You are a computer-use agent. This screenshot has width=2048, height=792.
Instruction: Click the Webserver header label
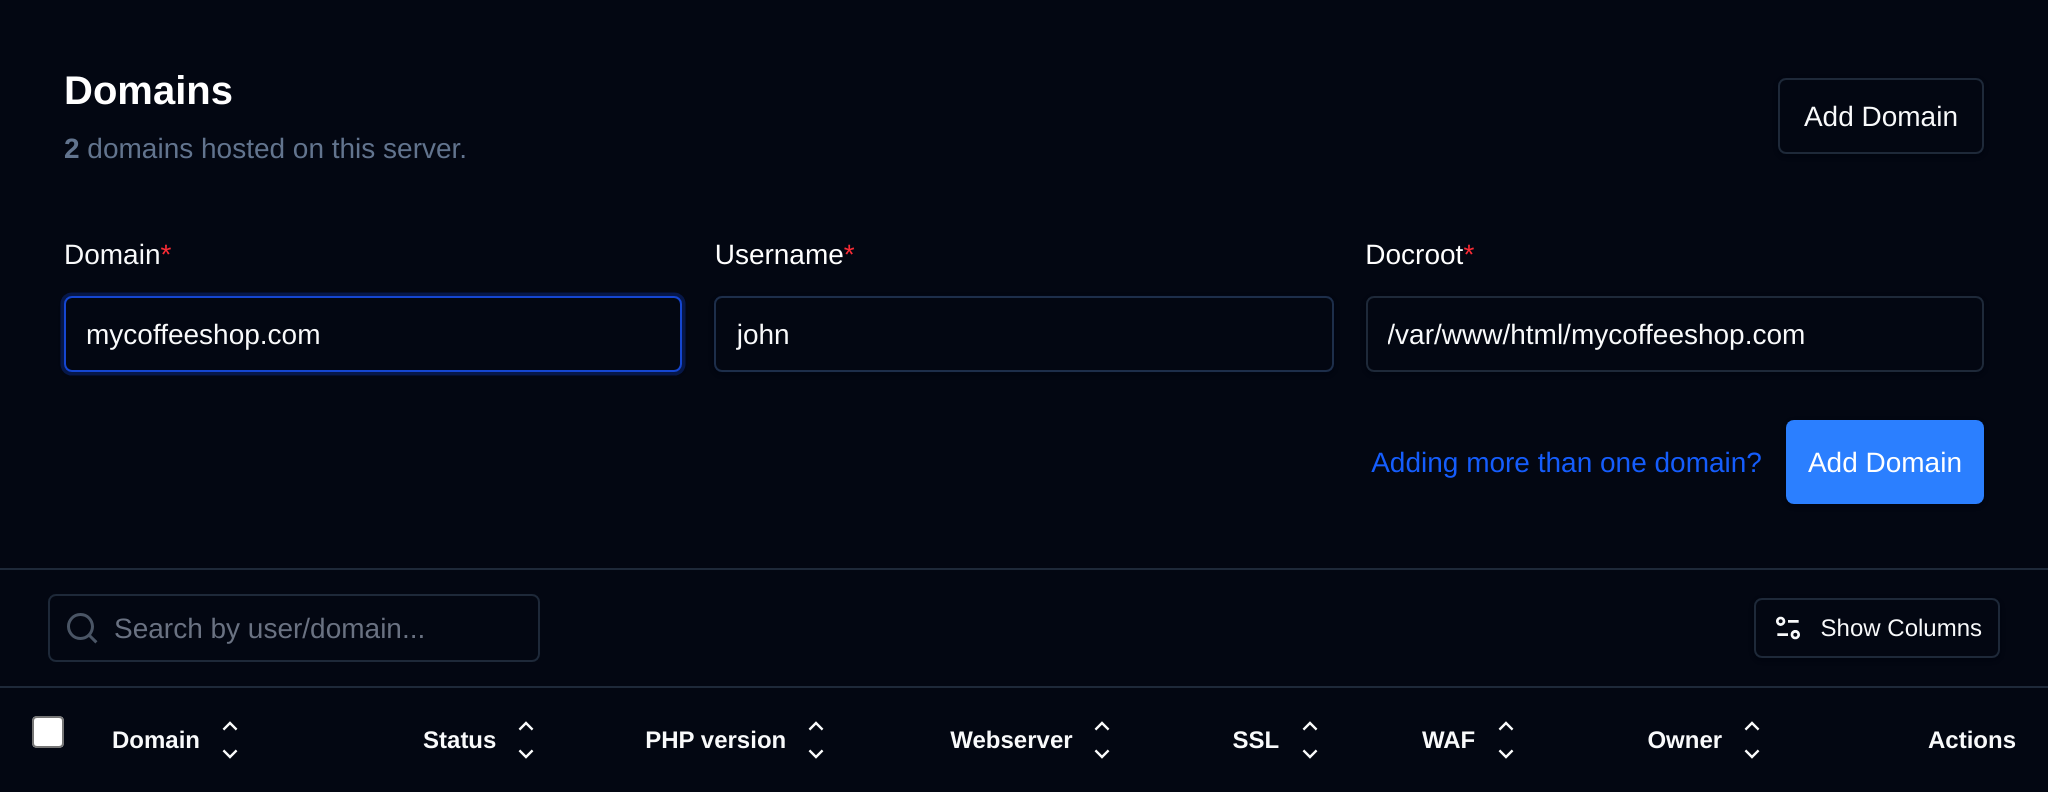point(1011,740)
